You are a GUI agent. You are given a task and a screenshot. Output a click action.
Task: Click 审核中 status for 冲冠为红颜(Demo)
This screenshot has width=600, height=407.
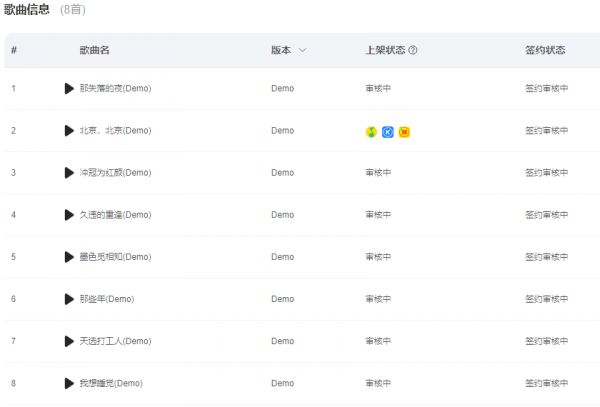pyautogui.click(x=378, y=172)
